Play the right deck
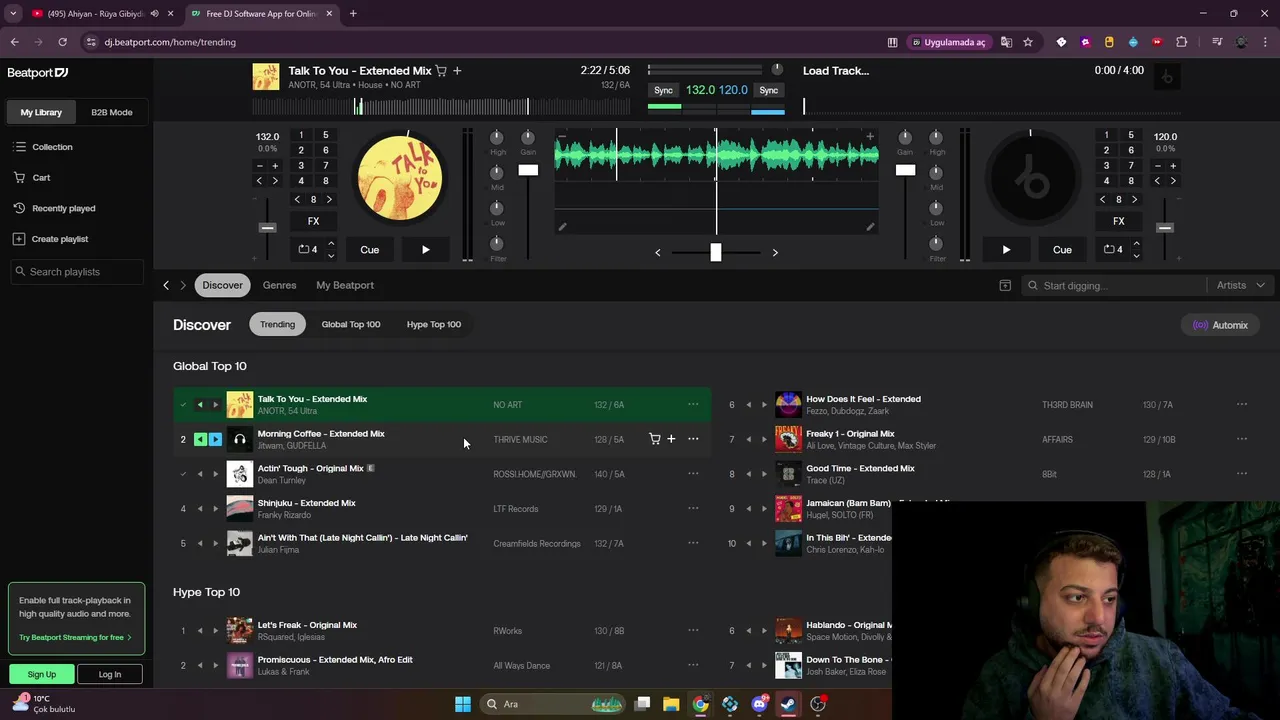1280x720 pixels. click(1006, 250)
